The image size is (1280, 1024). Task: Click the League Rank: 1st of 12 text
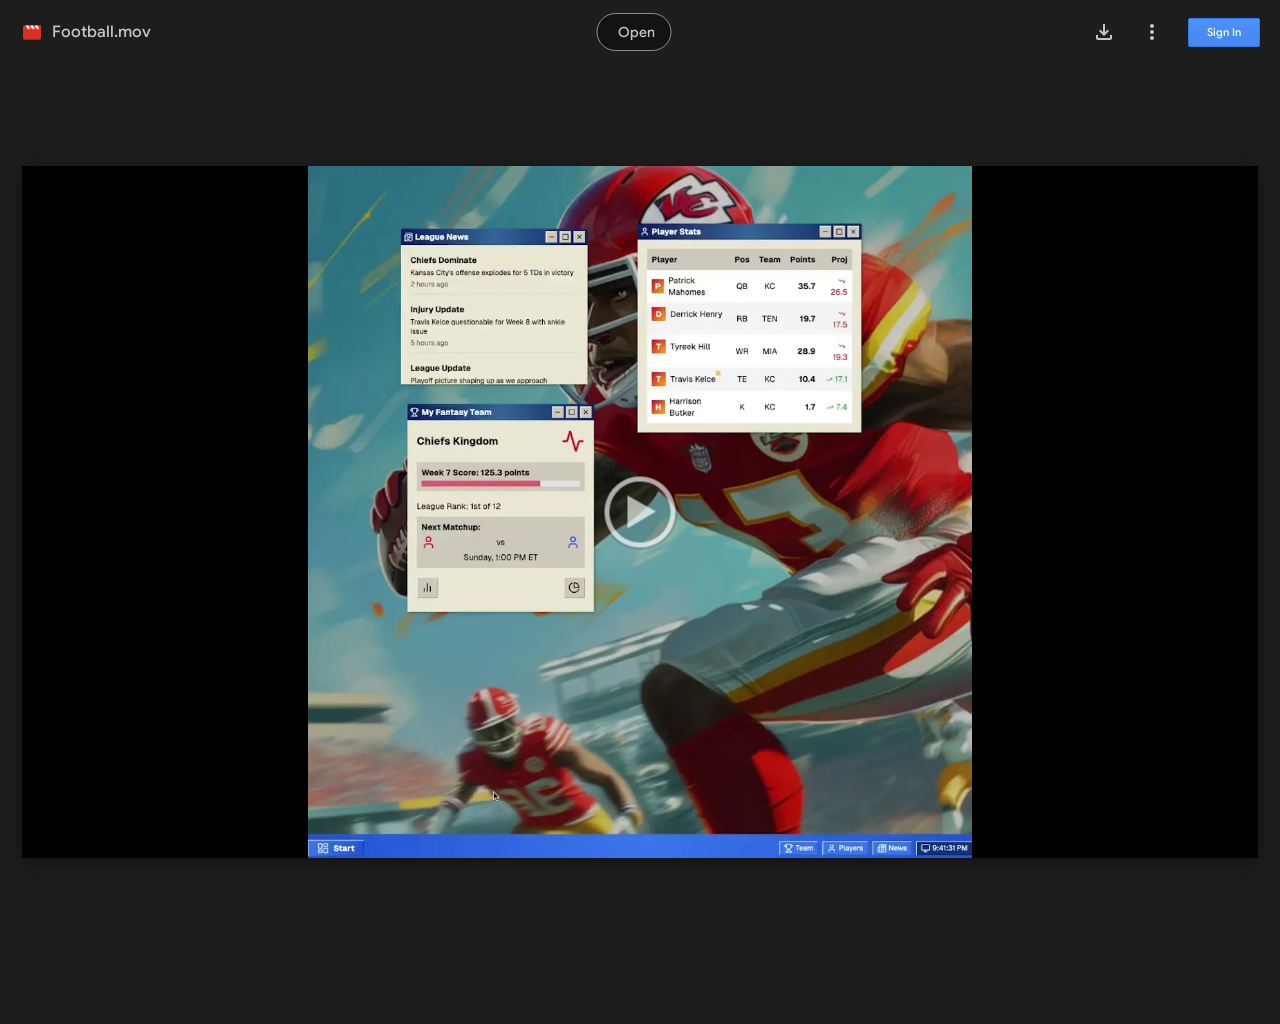click(459, 506)
